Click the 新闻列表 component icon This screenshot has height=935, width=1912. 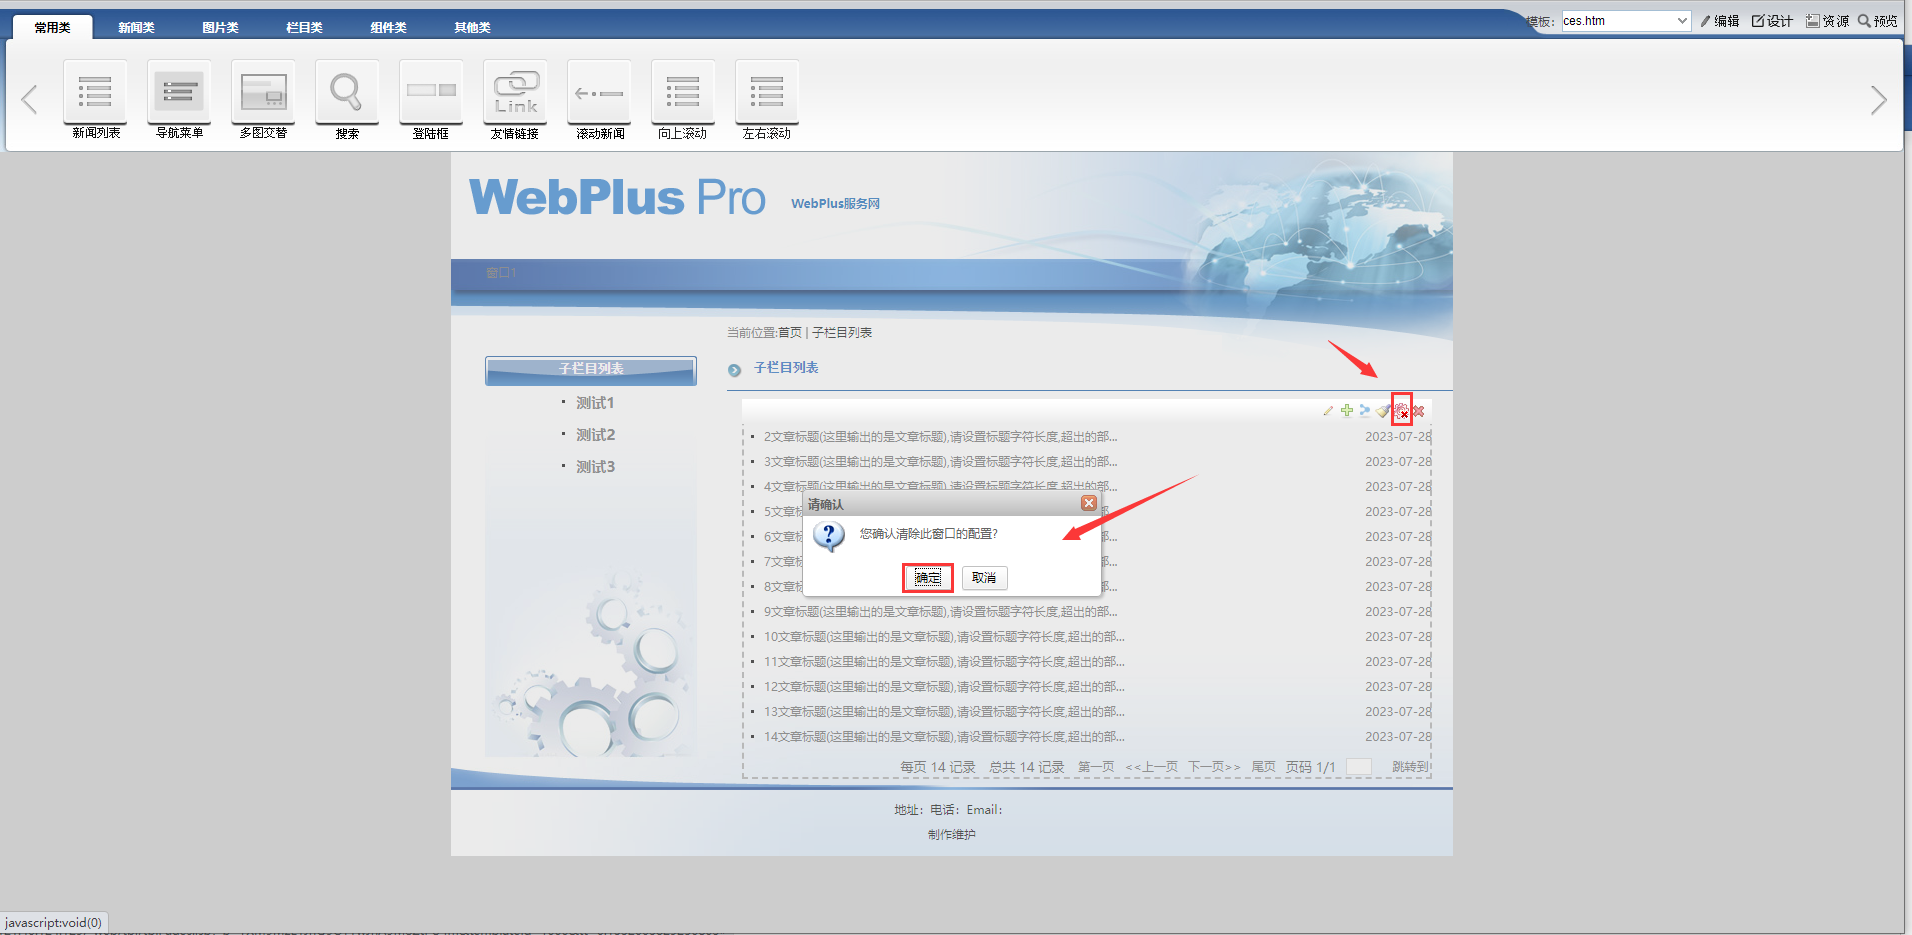click(x=95, y=92)
